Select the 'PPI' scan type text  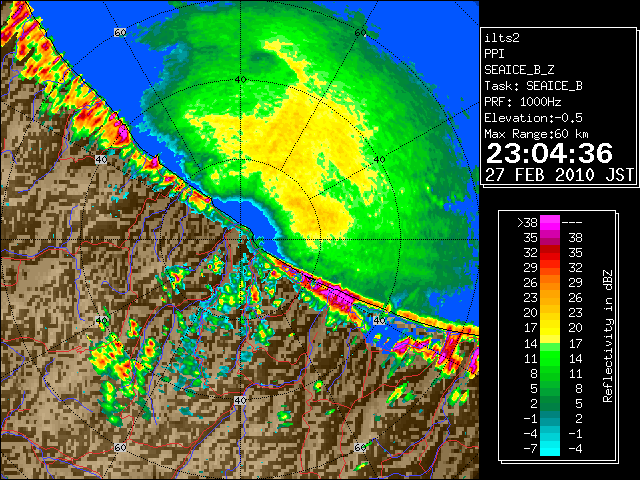[x=494, y=54]
